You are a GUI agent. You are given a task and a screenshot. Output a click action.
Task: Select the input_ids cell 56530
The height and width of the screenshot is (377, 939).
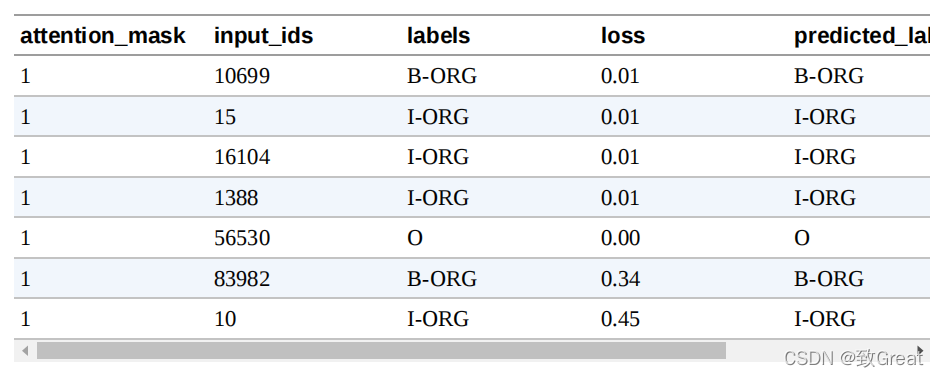(x=242, y=238)
